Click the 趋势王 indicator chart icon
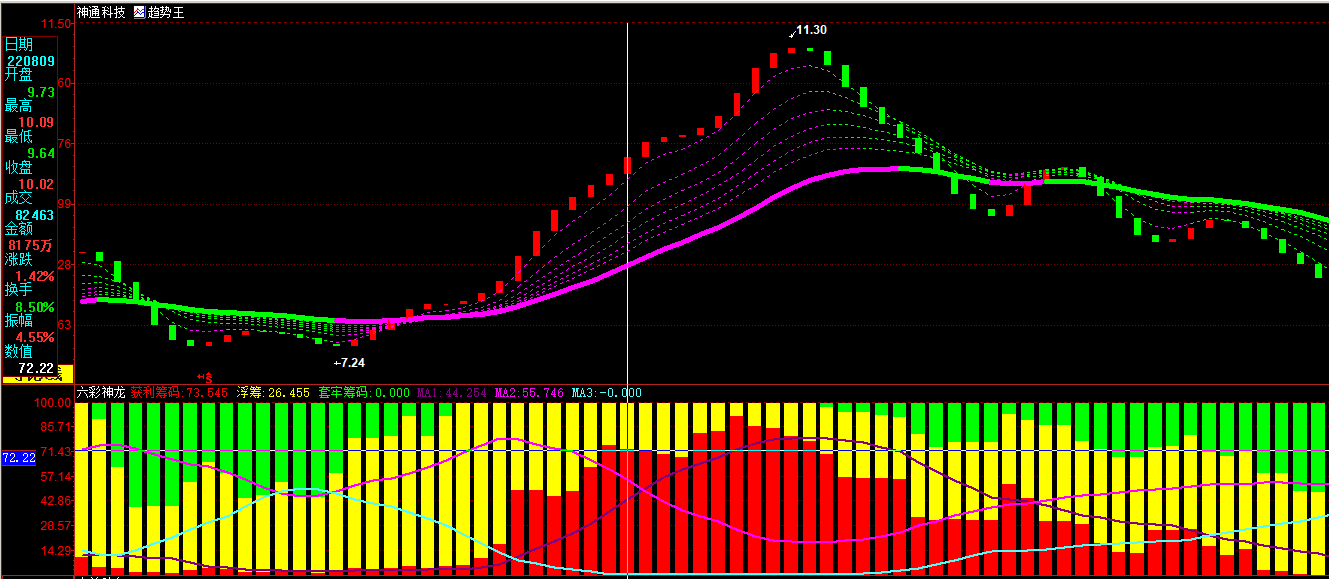This screenshot has width=1329, height=579. [x=139, y=13]
